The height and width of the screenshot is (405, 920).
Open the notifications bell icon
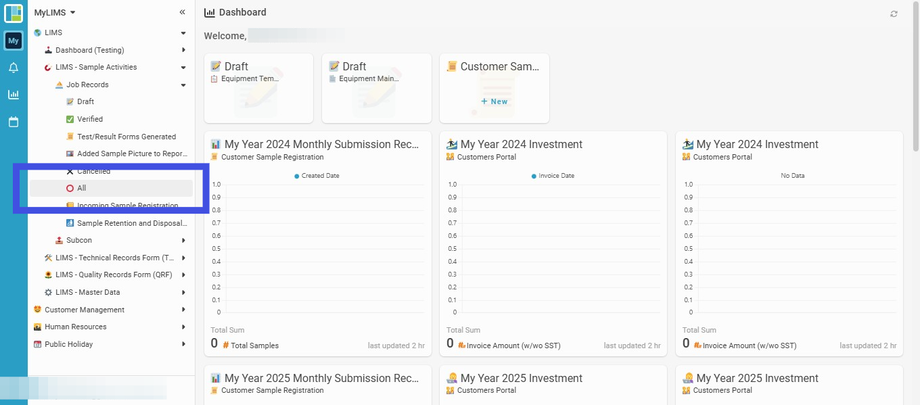(13, 68)
